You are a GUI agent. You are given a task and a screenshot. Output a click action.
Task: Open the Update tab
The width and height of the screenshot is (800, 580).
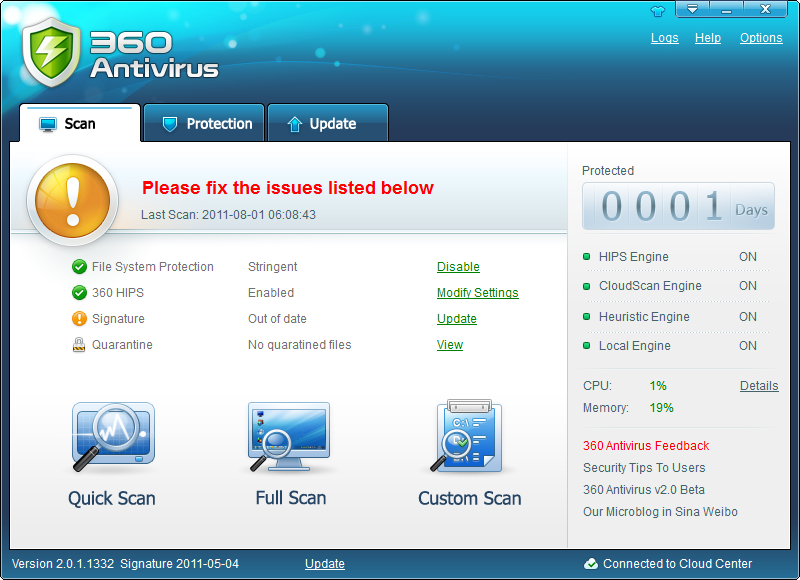click(328, 124)
